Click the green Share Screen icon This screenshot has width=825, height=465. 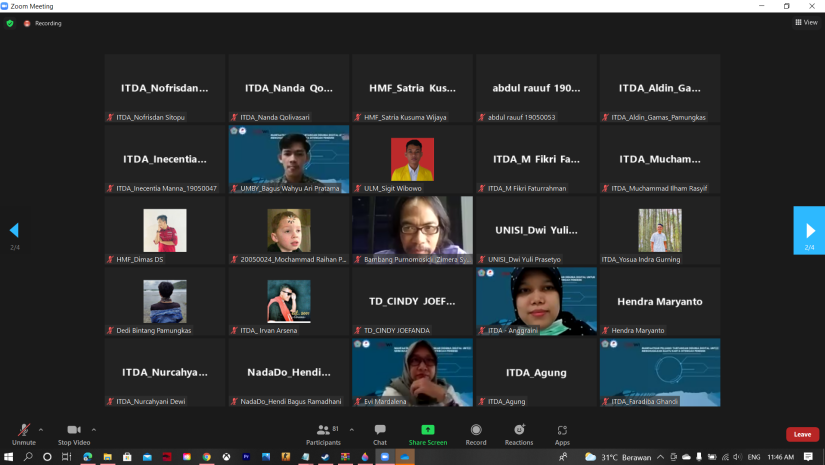[x=428, y=429]
